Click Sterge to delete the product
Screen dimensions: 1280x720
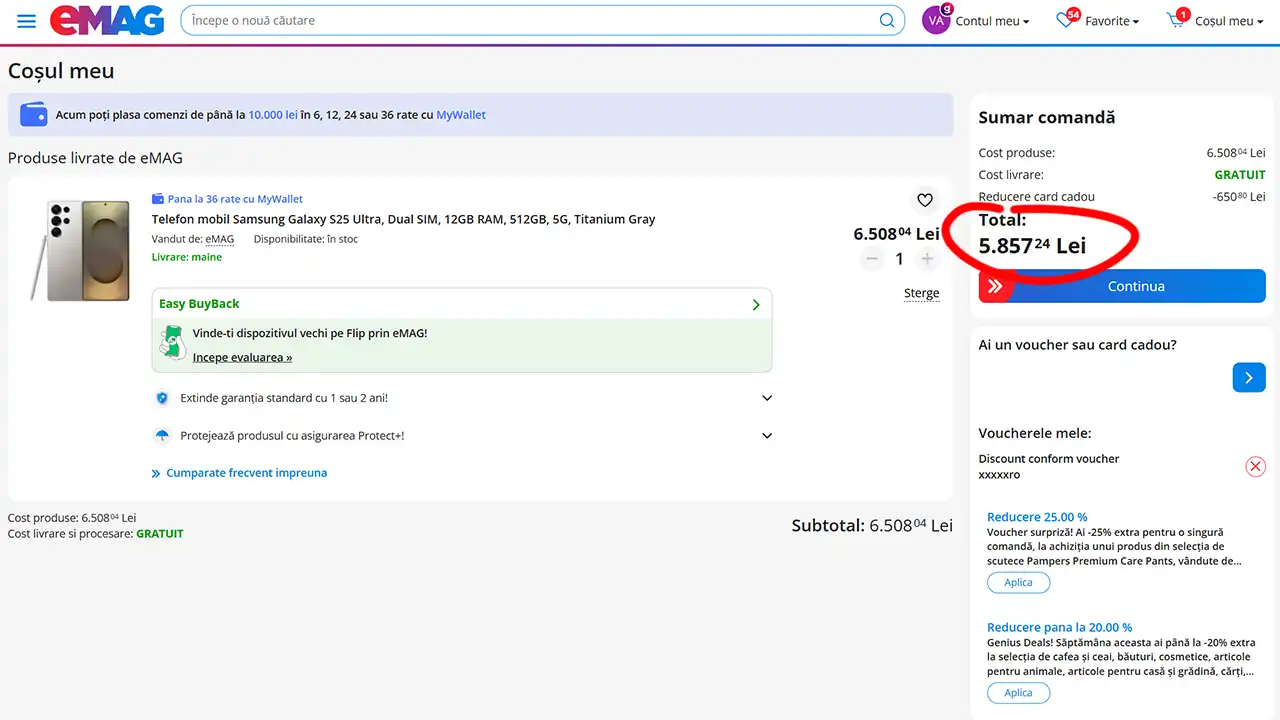921,293
